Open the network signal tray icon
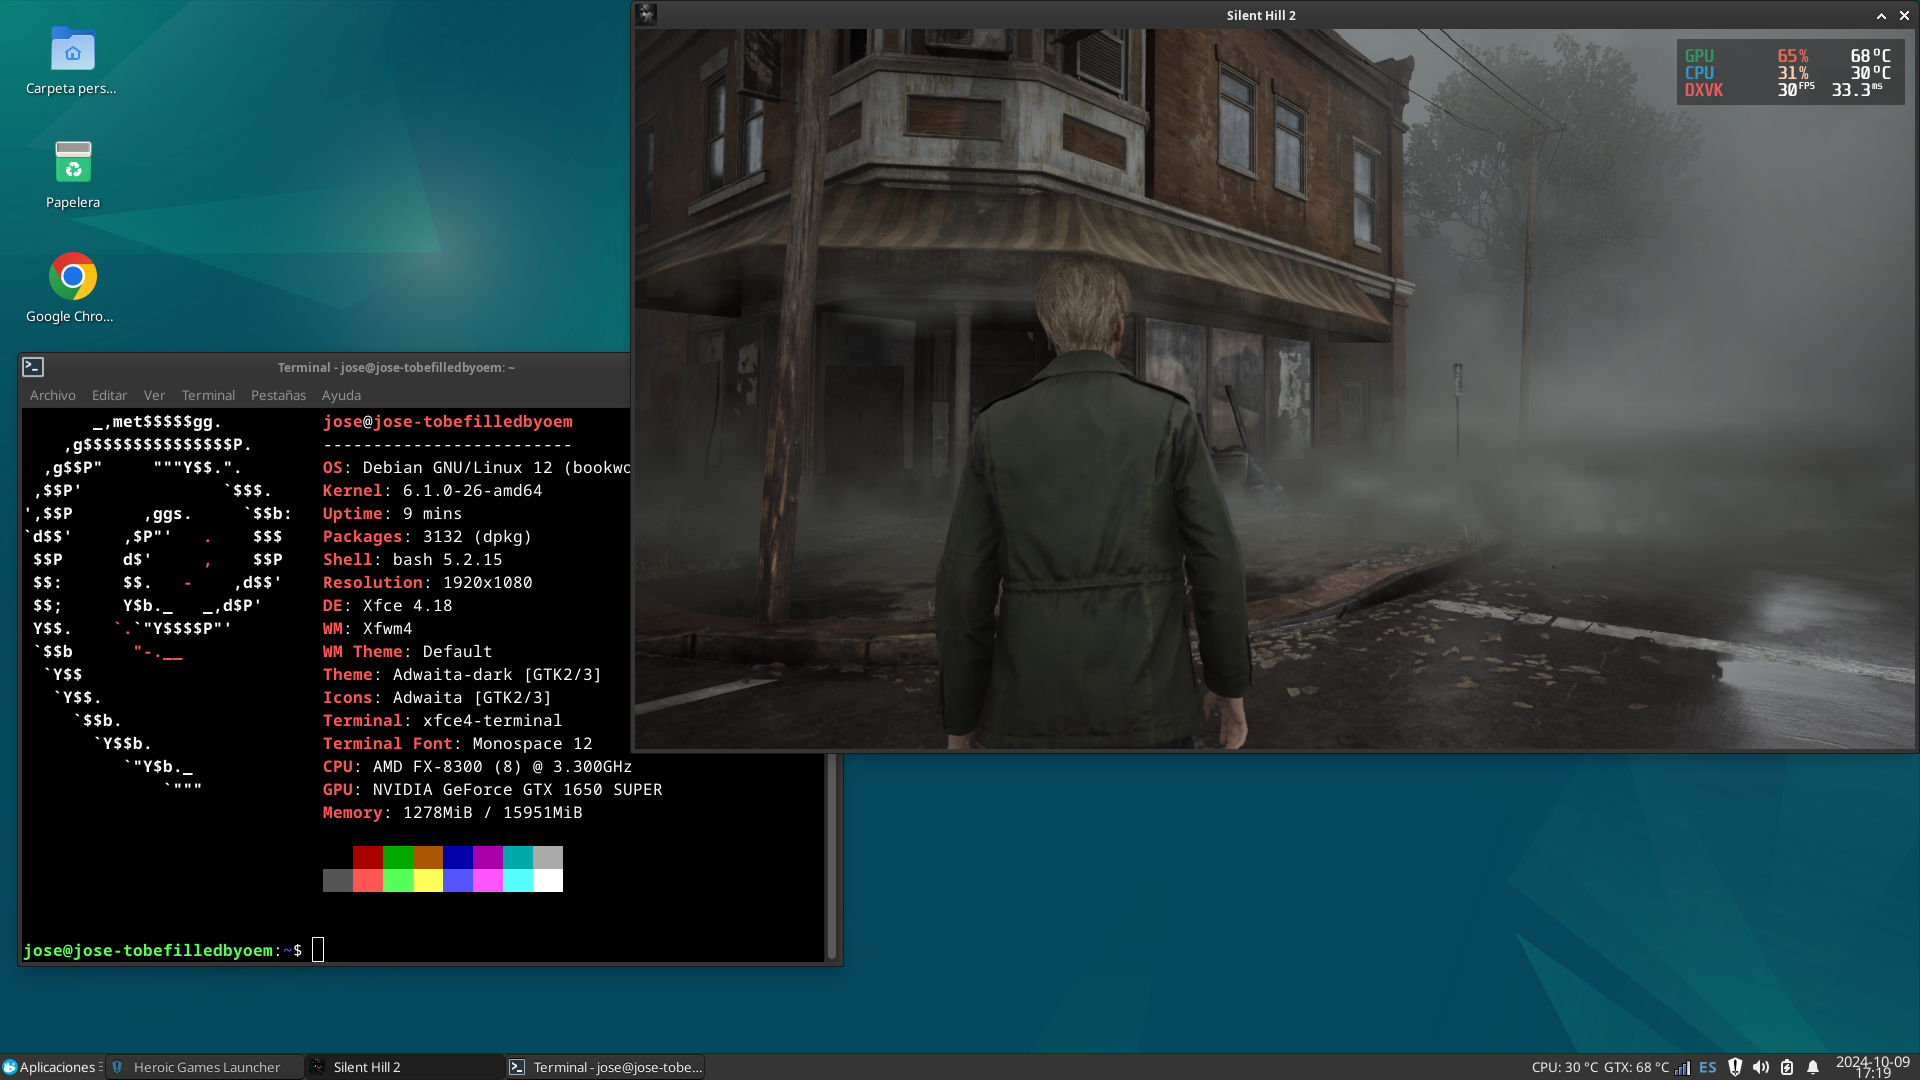The height and width of the screenshot is (1080, 1920). [1683, 1067]
